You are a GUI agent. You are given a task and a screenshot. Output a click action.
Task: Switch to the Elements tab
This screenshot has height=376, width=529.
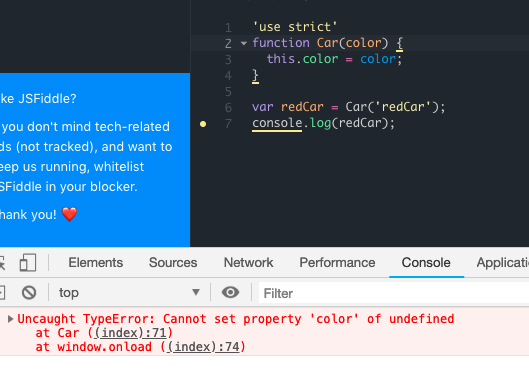96,263
